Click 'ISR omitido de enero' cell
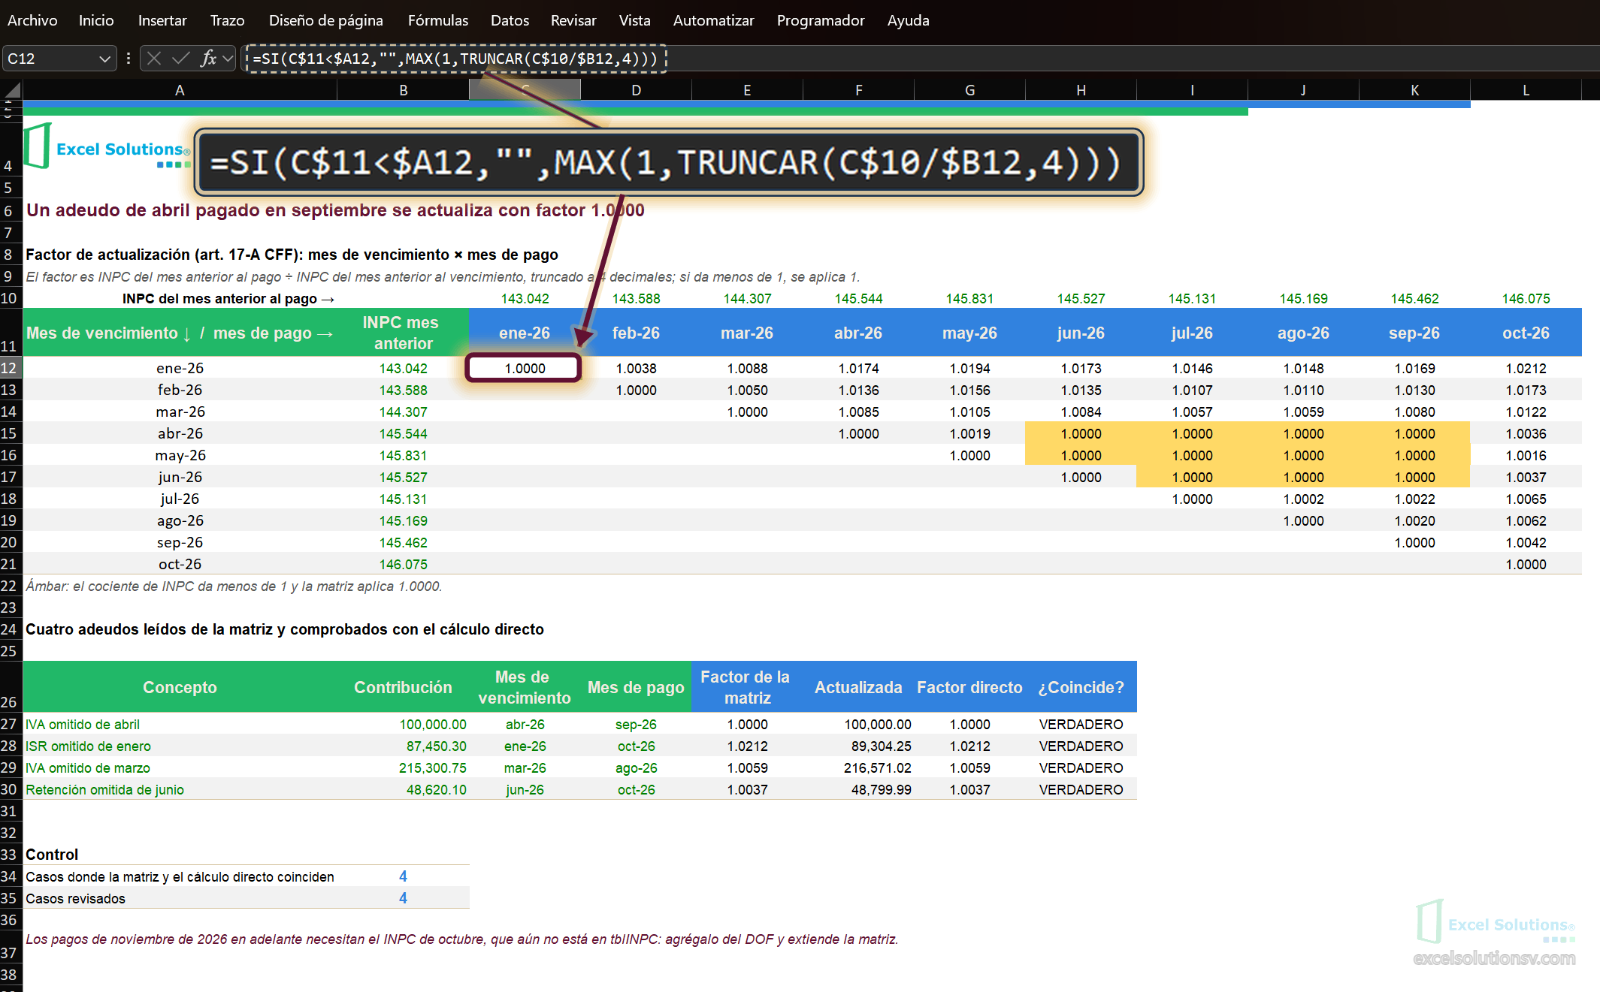This screenshot has width=1600, height=992. pyautogui.click(x=180, y=746)
